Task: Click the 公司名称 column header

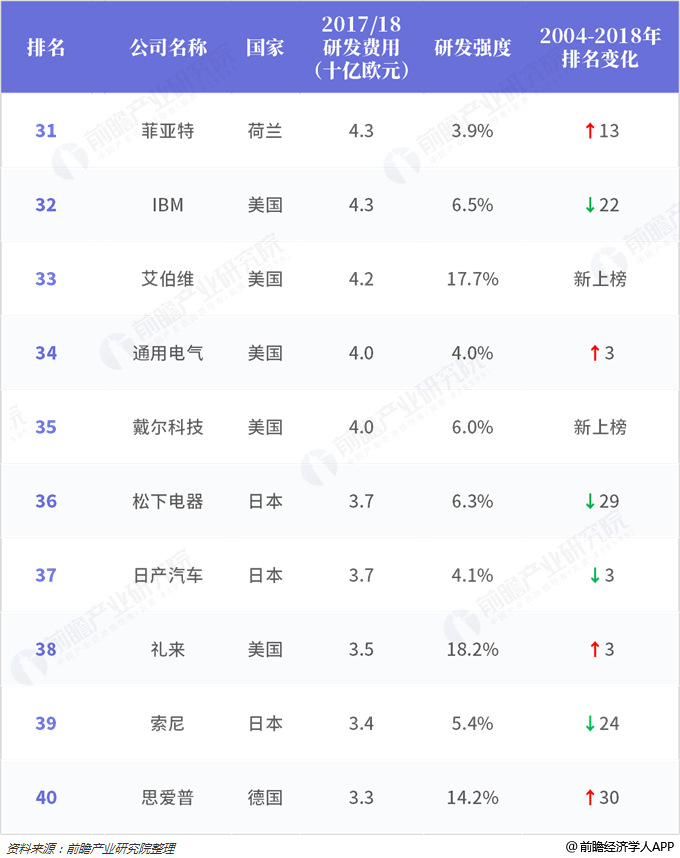Action: tap(168, 48)
